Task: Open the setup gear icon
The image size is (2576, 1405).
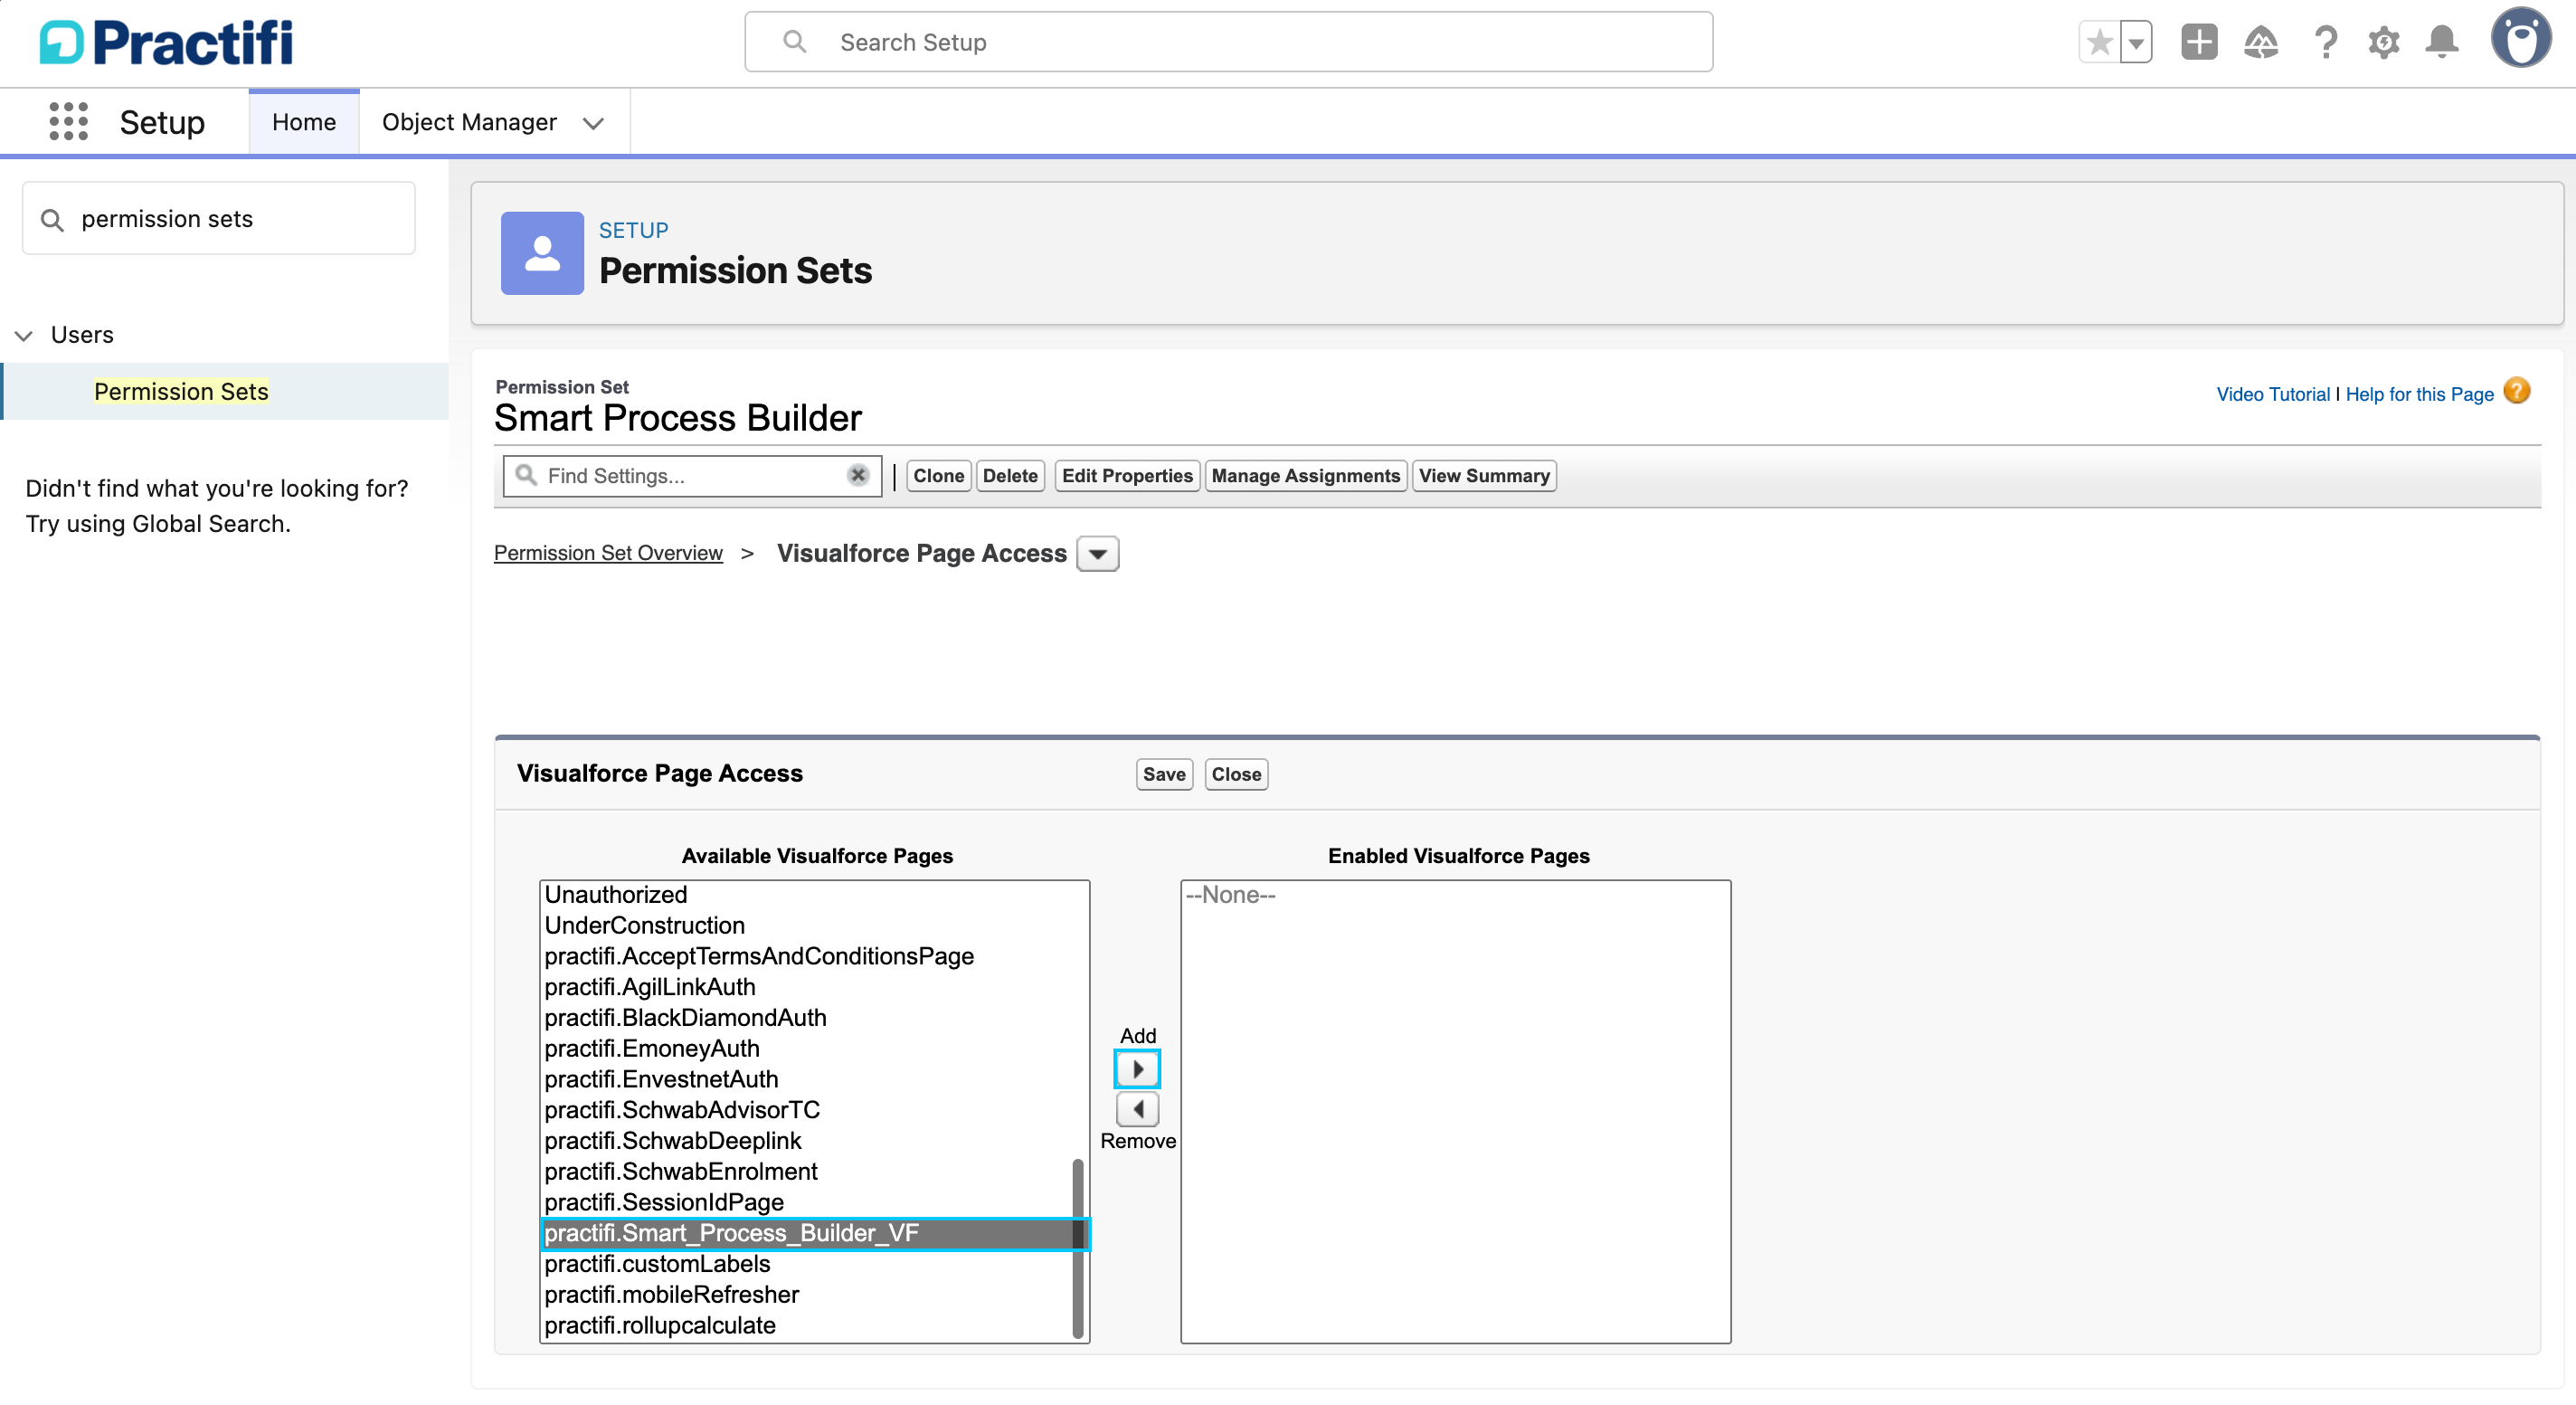Action: tap(2384, 42)
